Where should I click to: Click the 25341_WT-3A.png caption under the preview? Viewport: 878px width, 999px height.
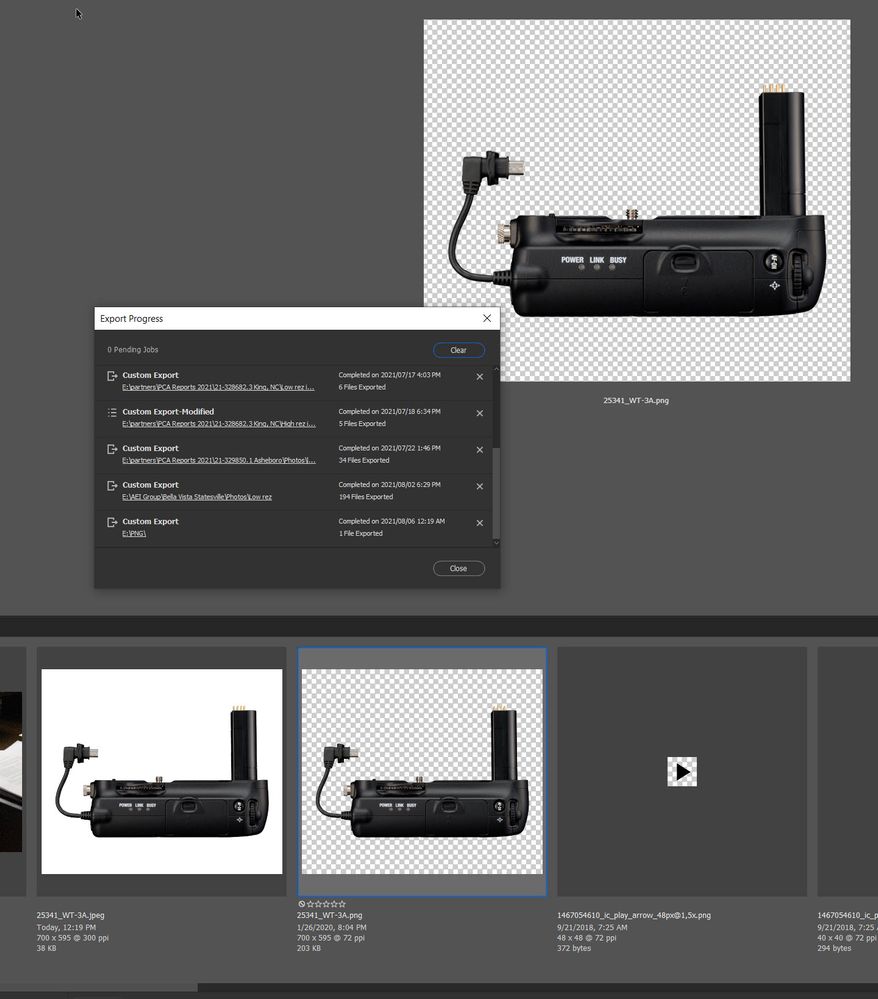pyautogui.click(x=636, y=401)
